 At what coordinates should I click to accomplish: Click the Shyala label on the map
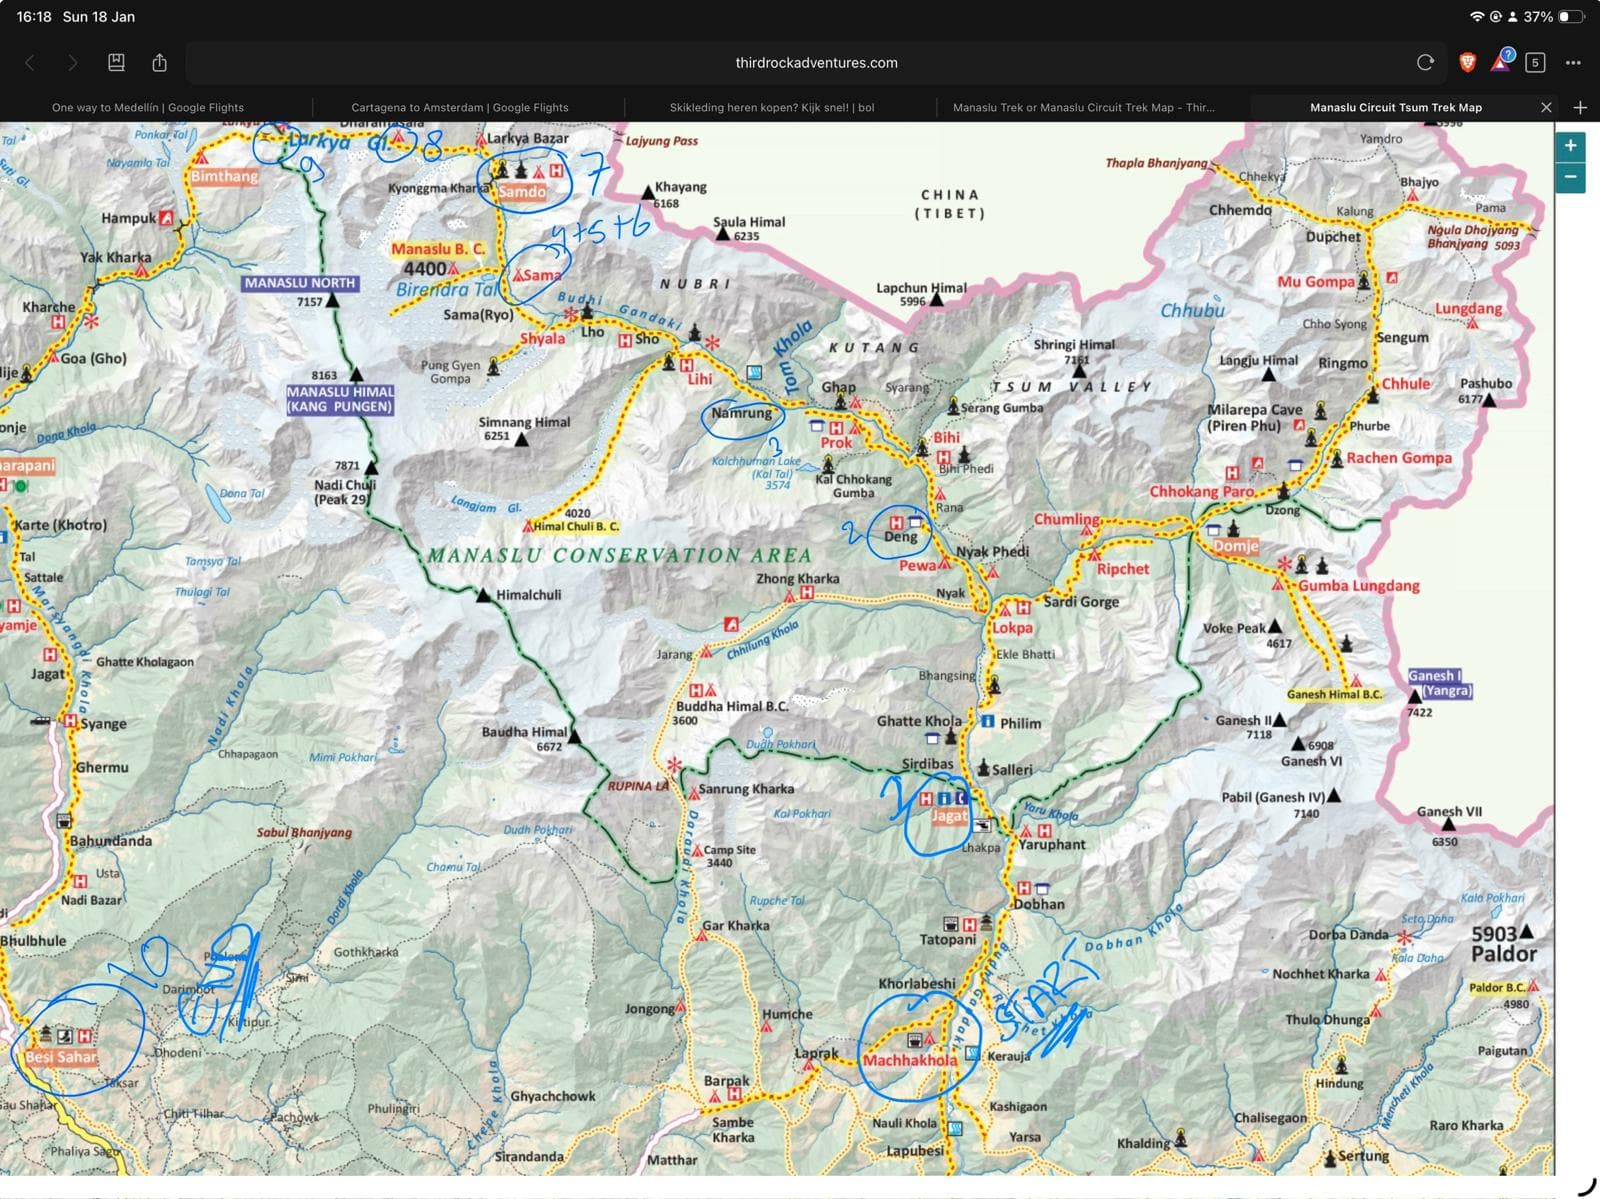coord(542,339)
